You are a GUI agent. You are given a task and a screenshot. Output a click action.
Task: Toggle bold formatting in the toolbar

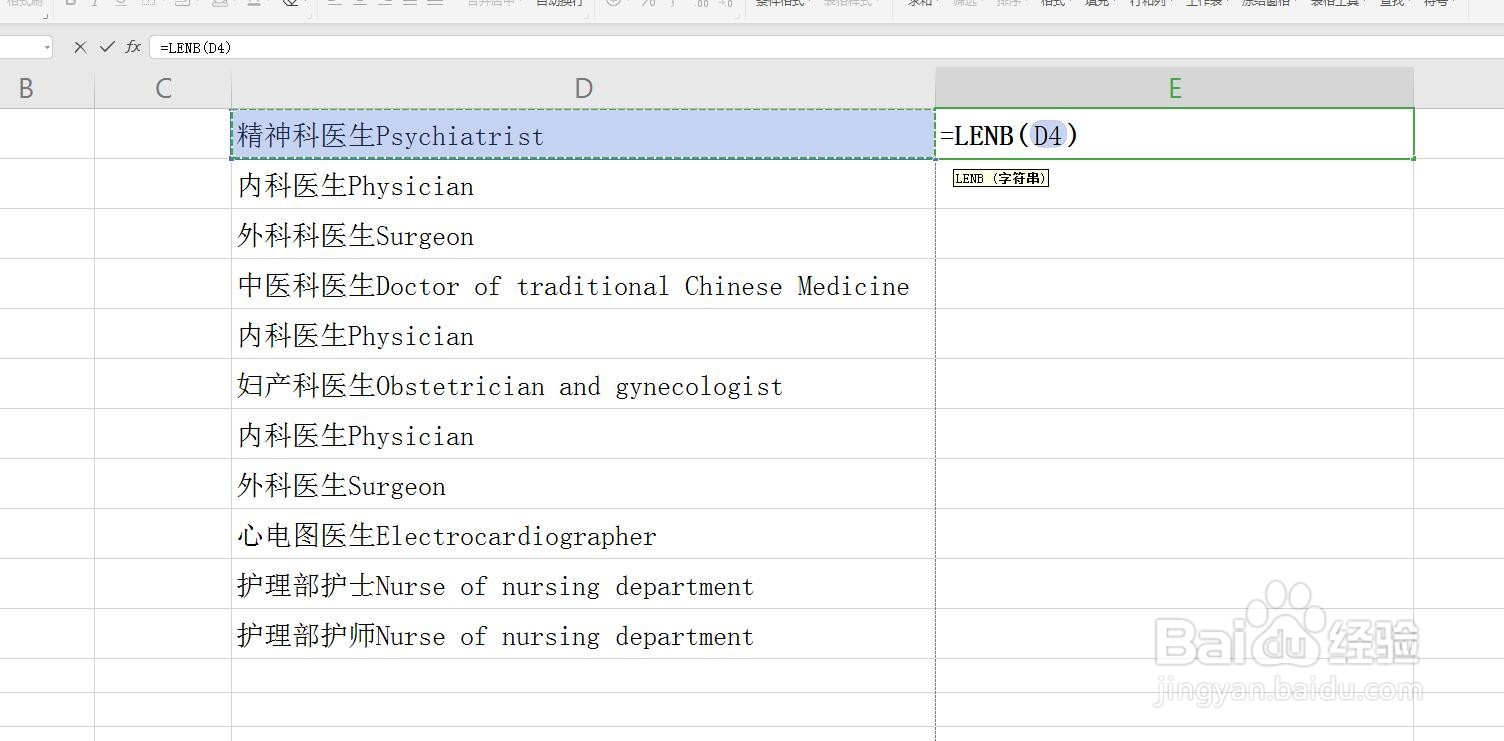tap(70, 4)
